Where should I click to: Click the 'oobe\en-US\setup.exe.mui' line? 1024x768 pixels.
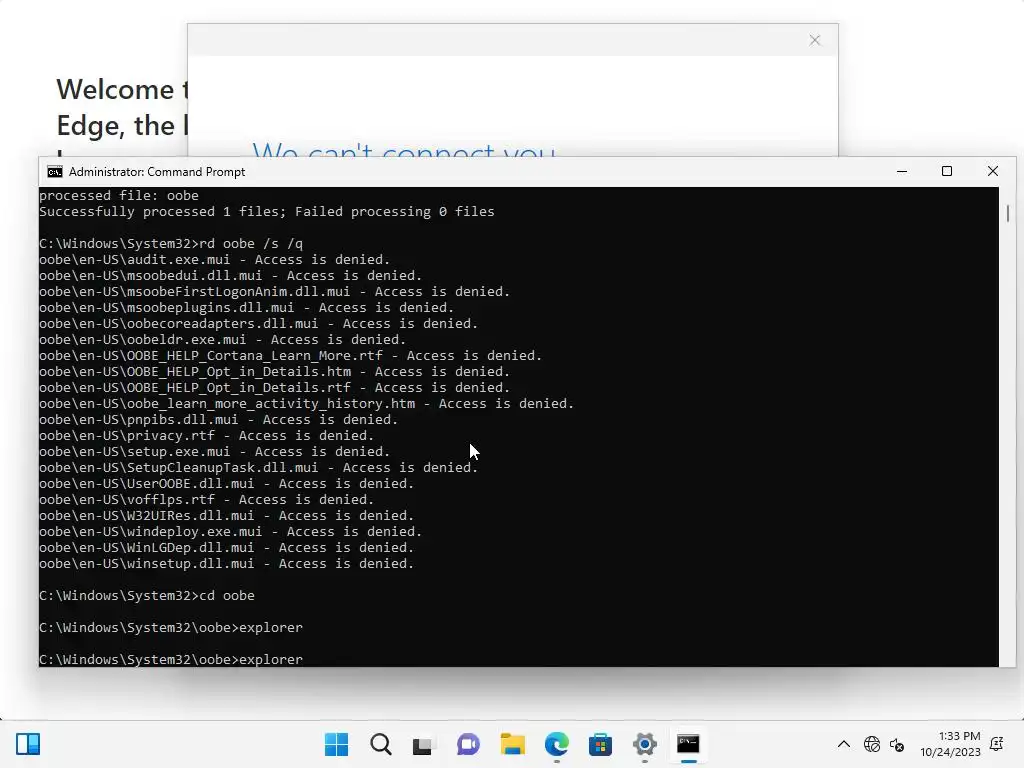pos(214,452)
